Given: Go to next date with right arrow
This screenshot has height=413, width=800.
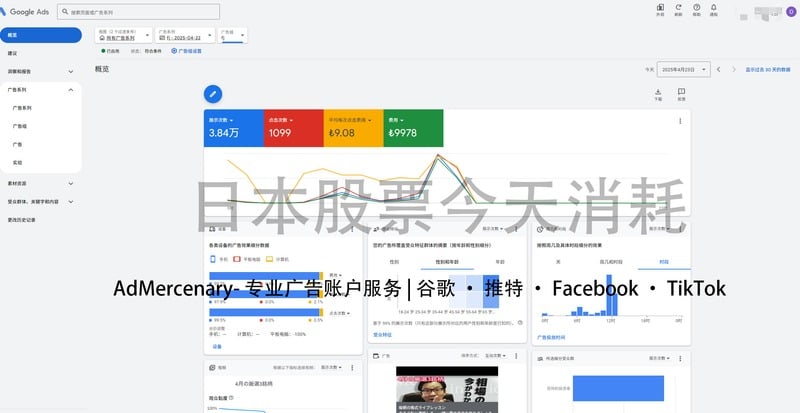Looking at the screenshot, I should [x=734, y=69].
